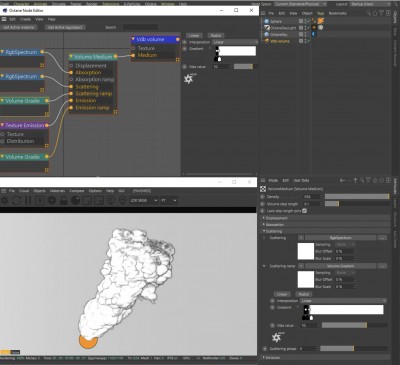Click the search magnifier in Object Manager
The height and width of the screenshot is (365, 400).
(369, 13)
